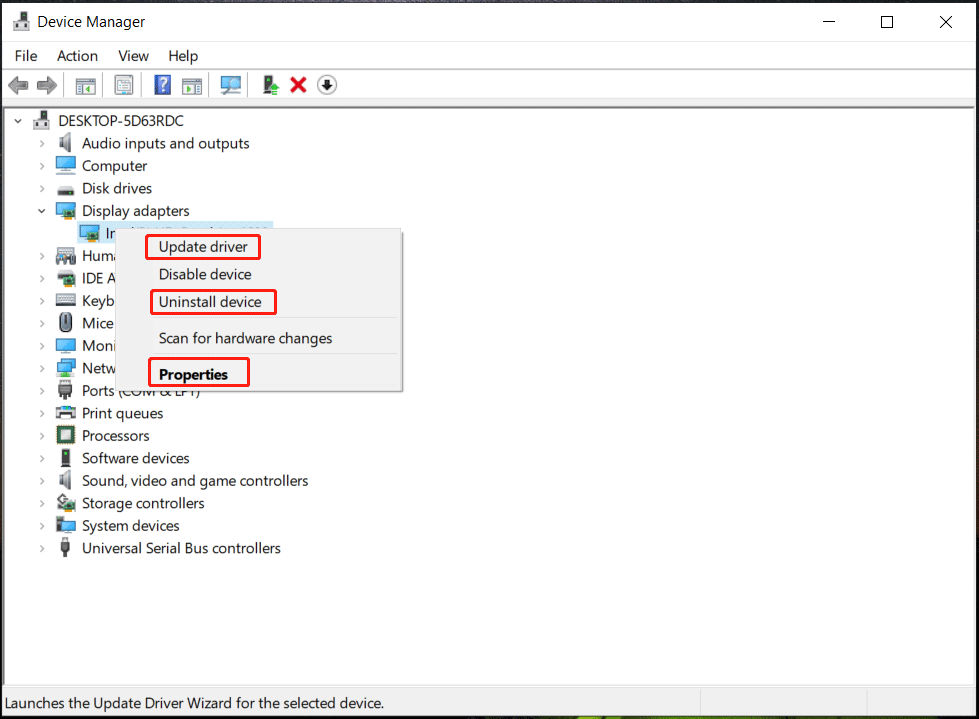979x719 pixels.
Task: Choose Properties from context menu
Action: (x=193, y=374)
